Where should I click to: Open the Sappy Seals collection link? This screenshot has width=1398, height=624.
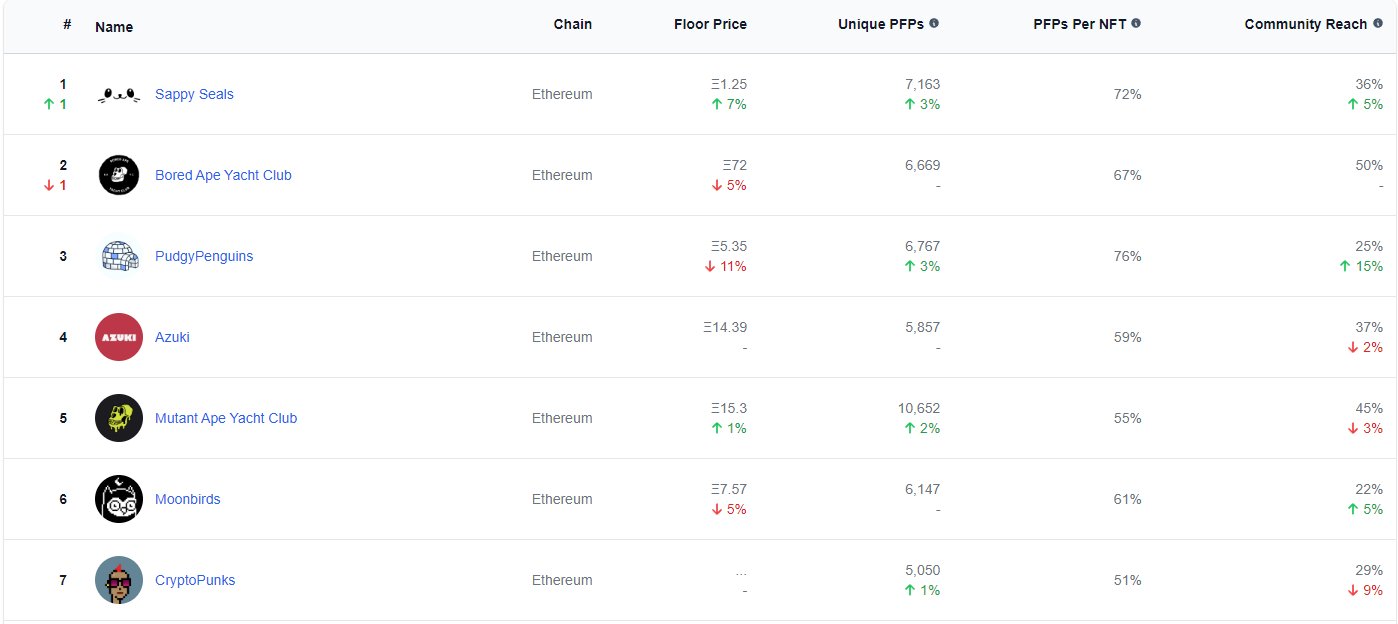coord(194,94)
